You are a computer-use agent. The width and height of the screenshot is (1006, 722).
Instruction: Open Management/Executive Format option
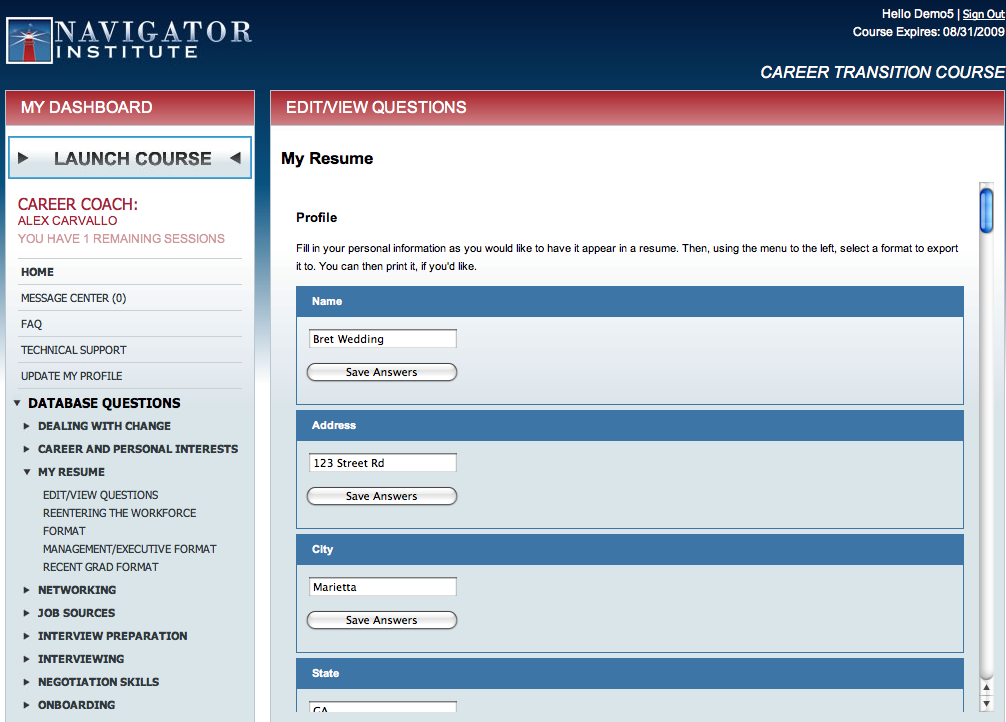click(x=129, y=549)
